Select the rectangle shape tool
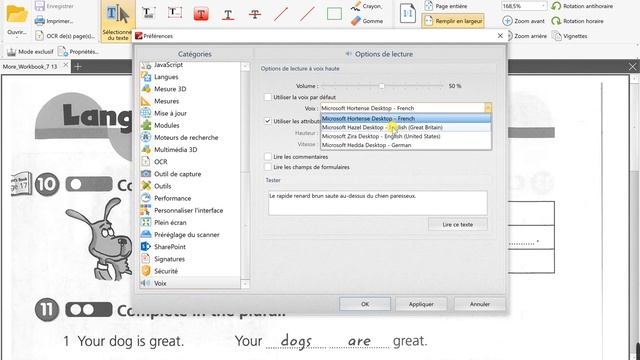 point(334,14)
